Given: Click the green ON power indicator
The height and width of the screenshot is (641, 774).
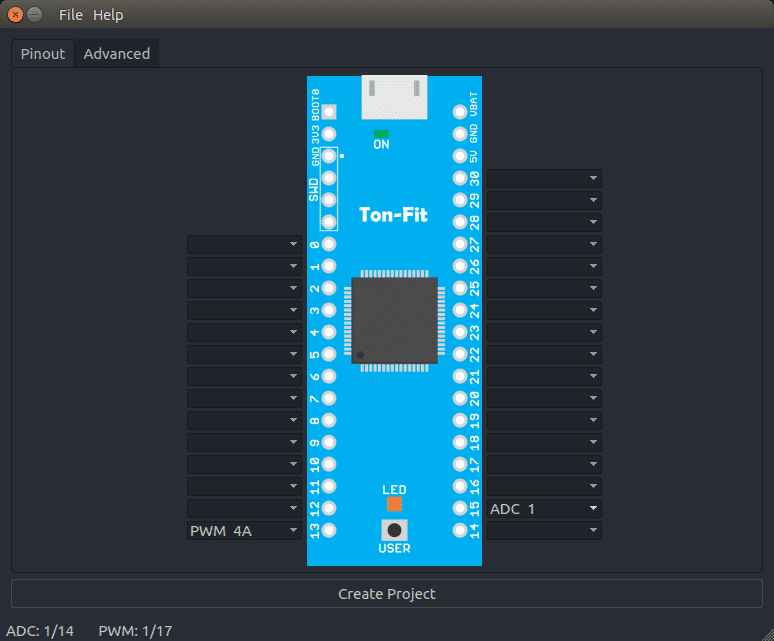Looking at the screenshot, I should tap(381, 133).
